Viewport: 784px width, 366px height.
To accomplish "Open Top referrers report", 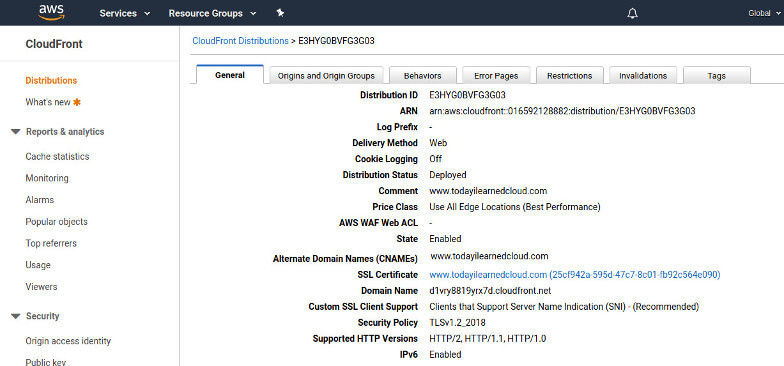I will tap(51, 244).
